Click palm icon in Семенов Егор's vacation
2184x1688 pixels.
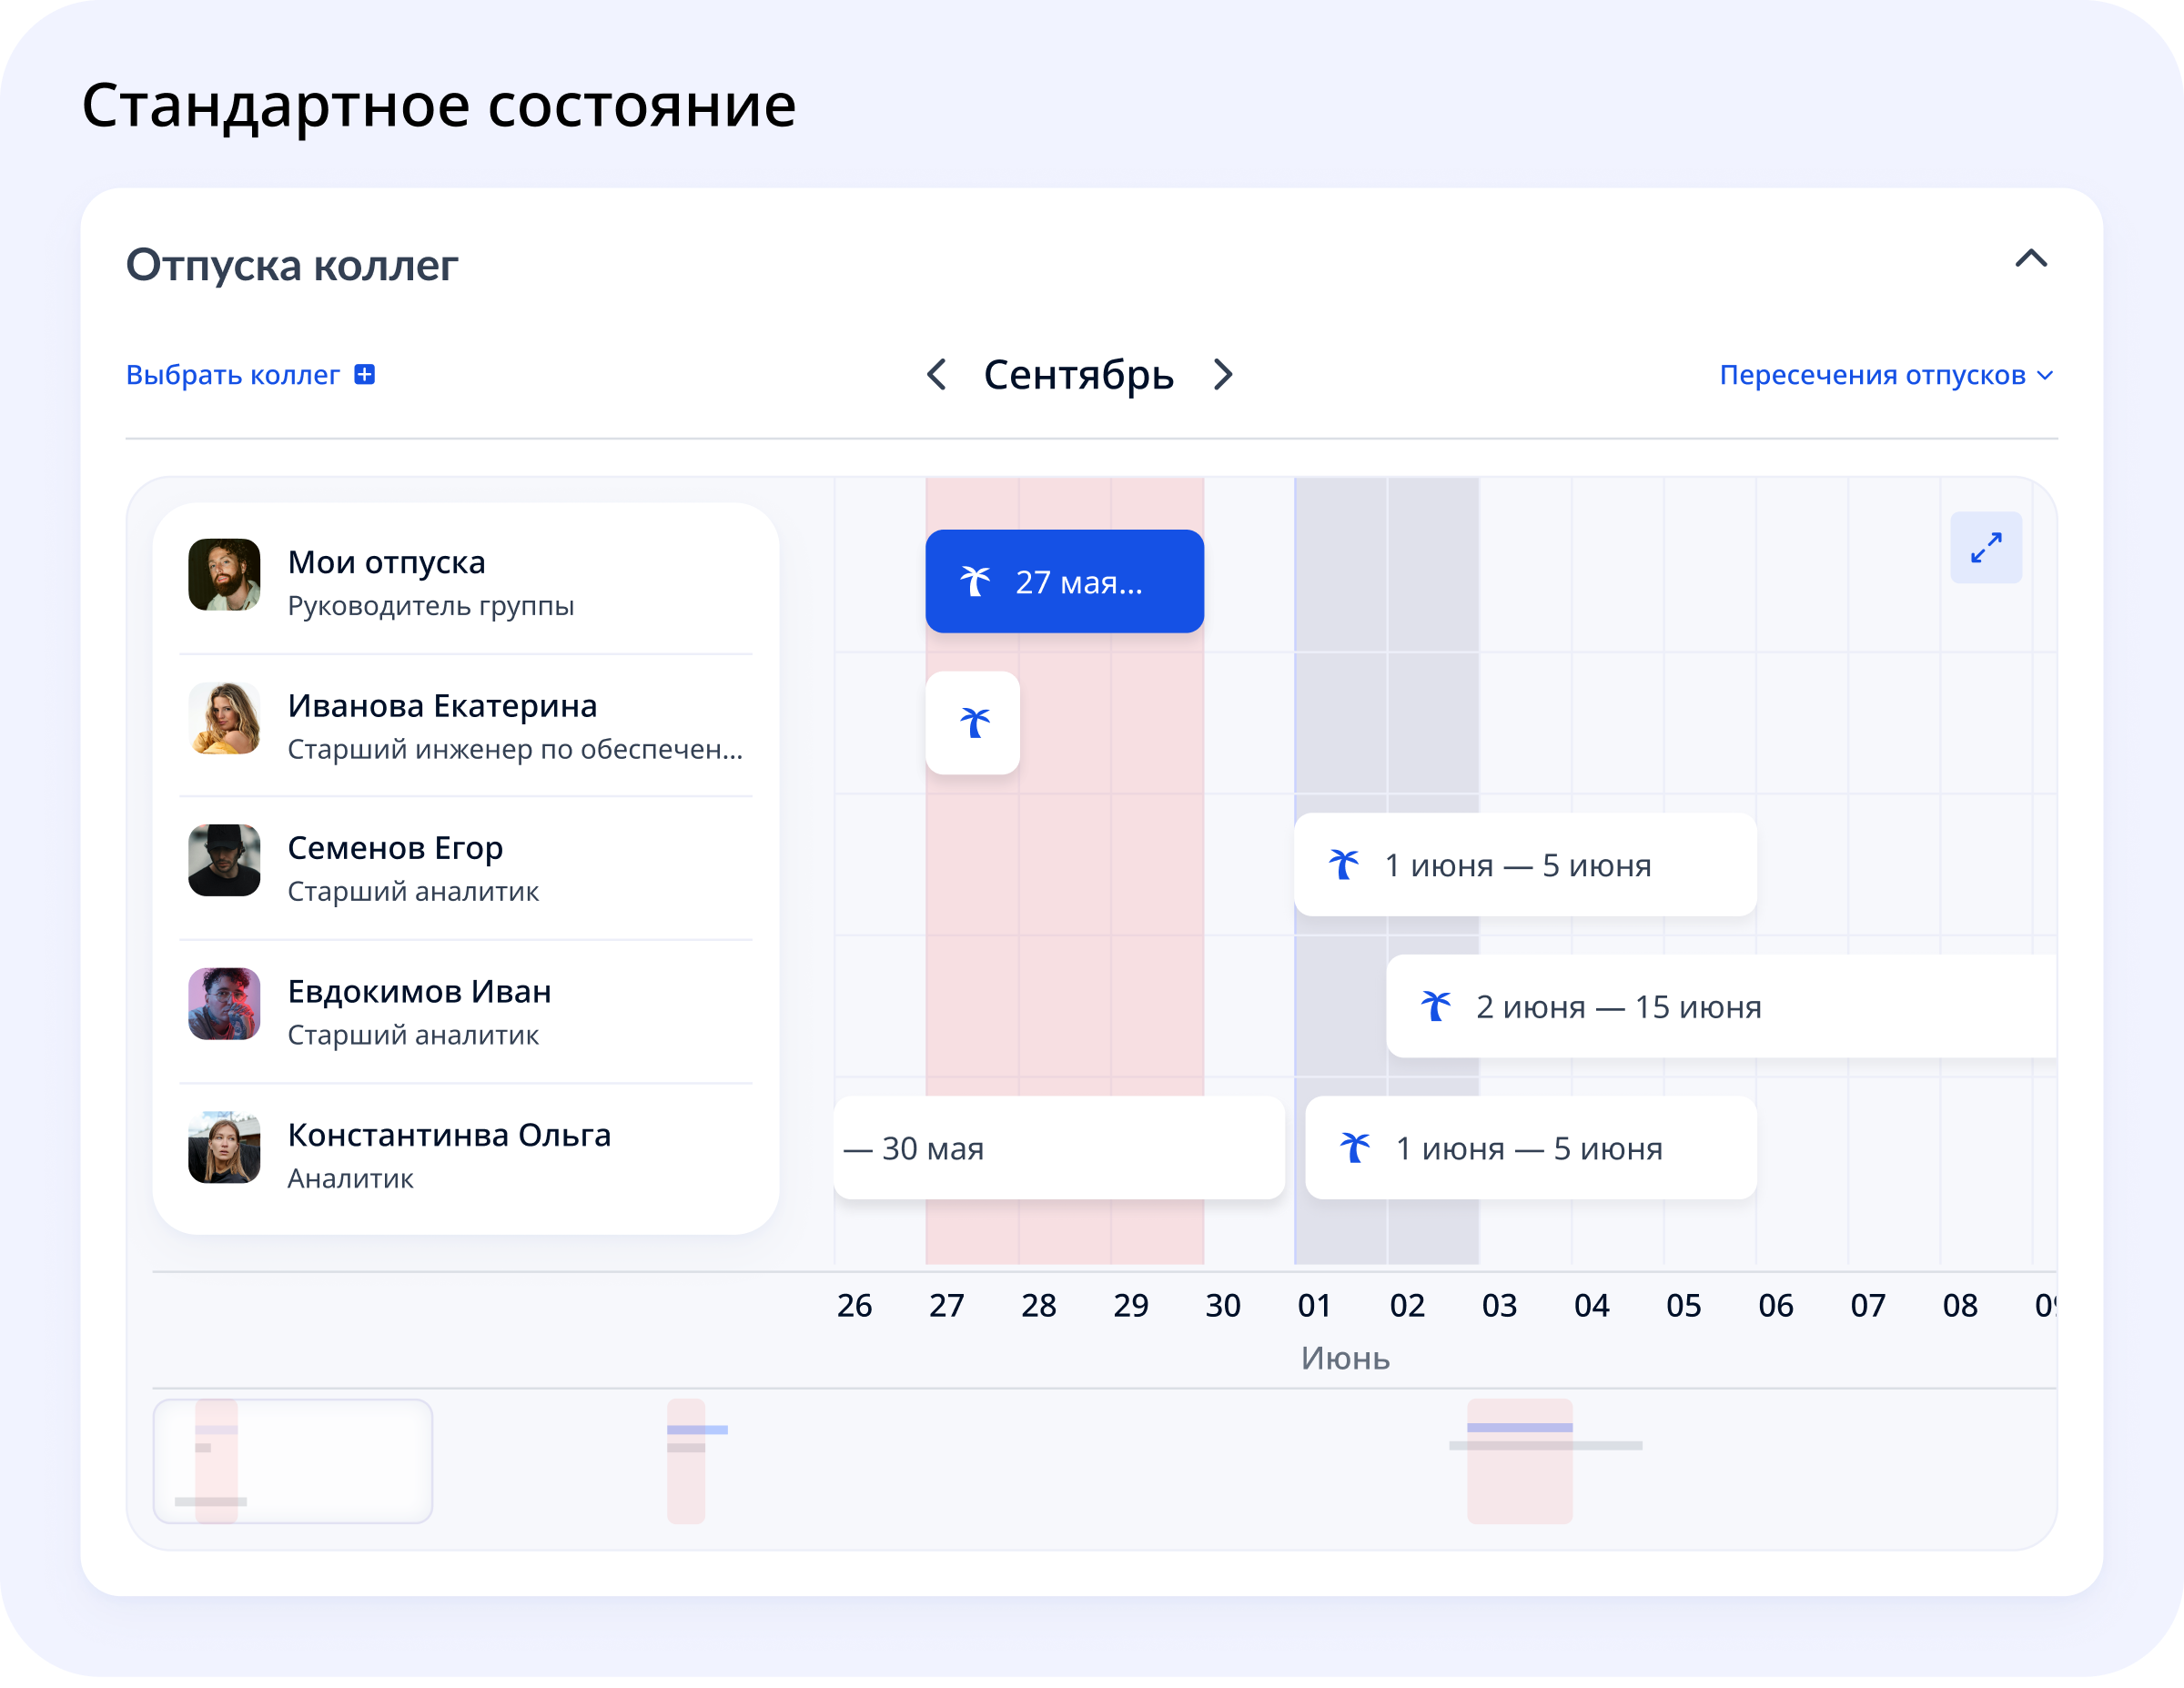pyautogui.click(x=1343, y=864)
